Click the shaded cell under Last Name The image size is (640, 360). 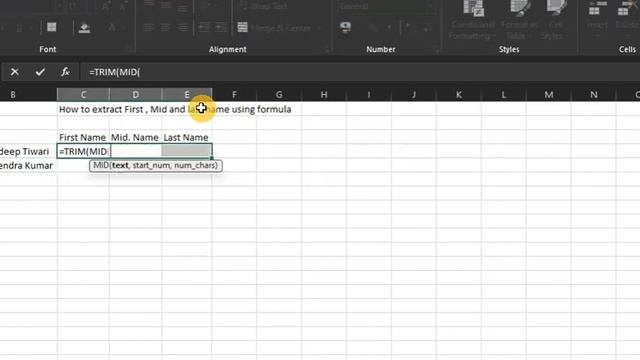(x=187, y=151)
